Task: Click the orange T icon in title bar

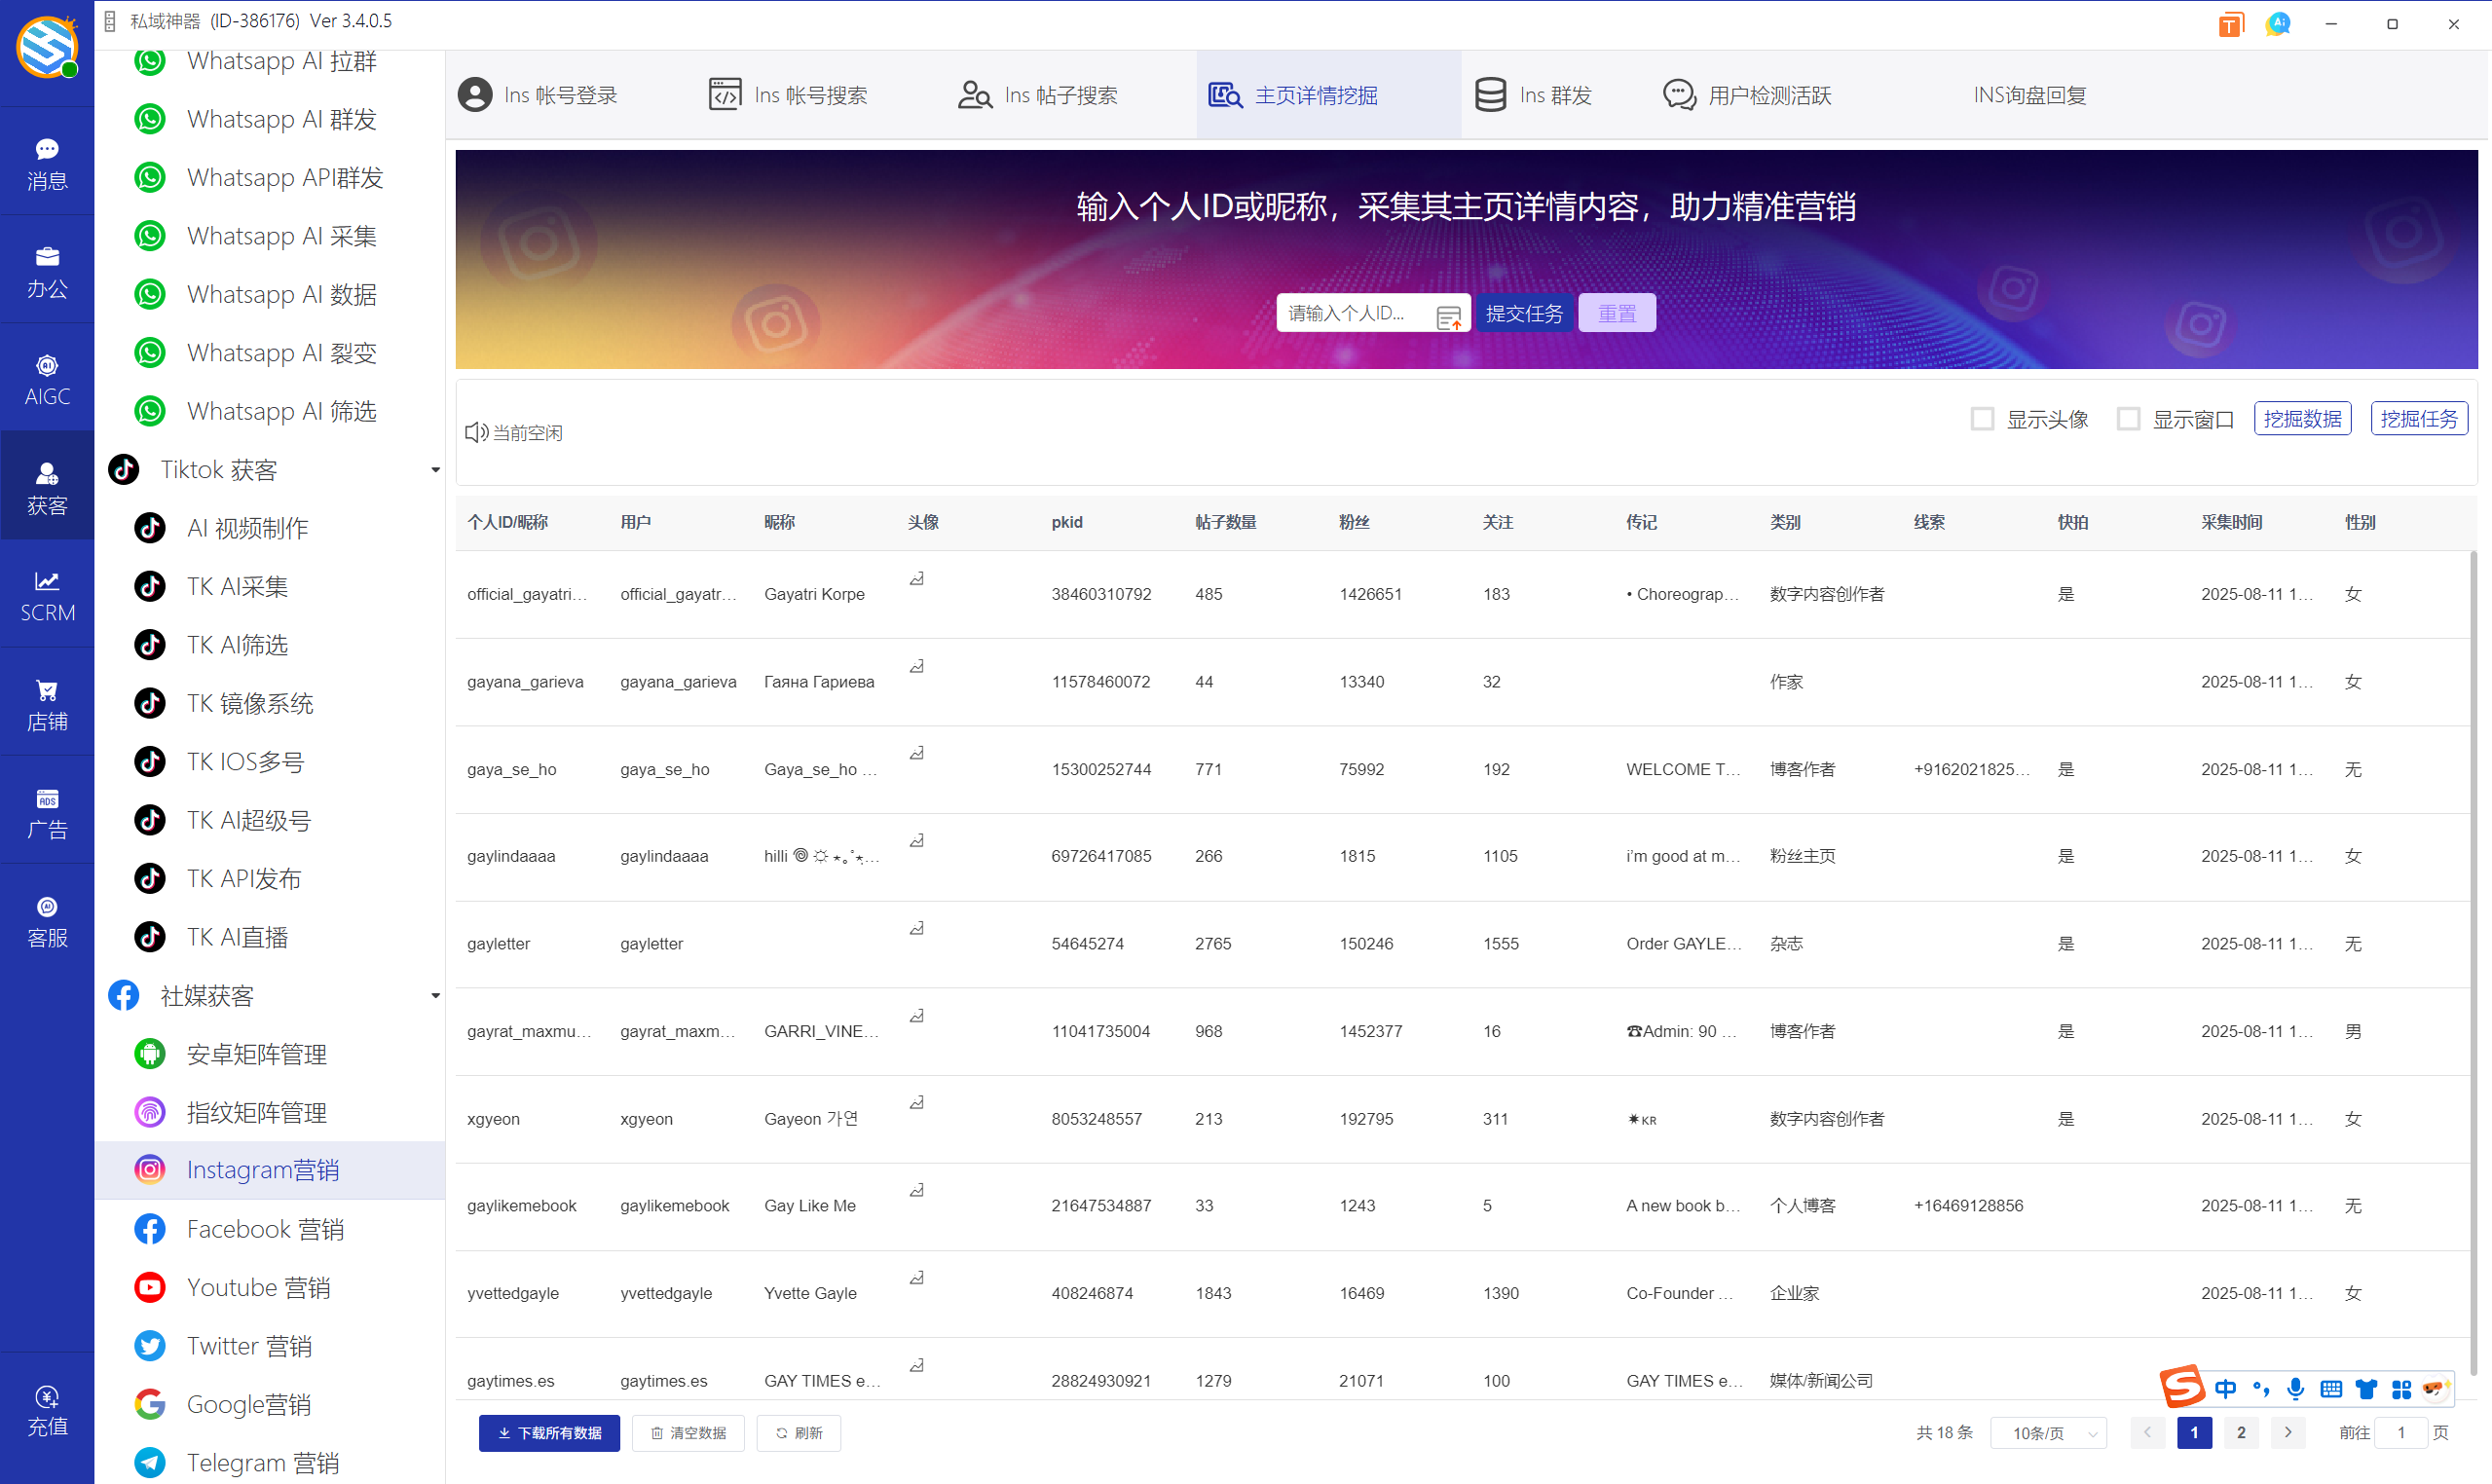Action: point(2229,25)
